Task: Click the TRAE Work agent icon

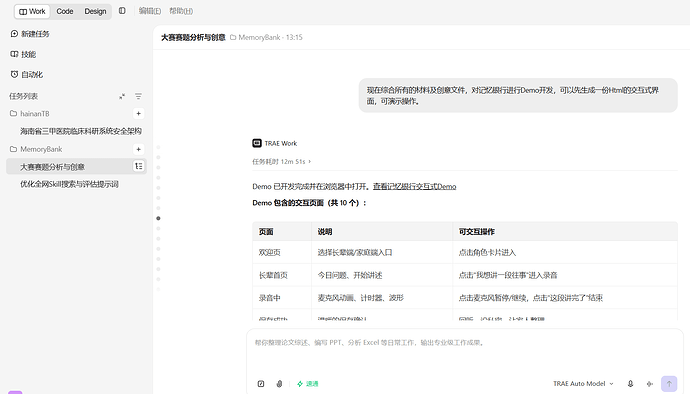Action: pyautogui.click(x=257, y=143)
